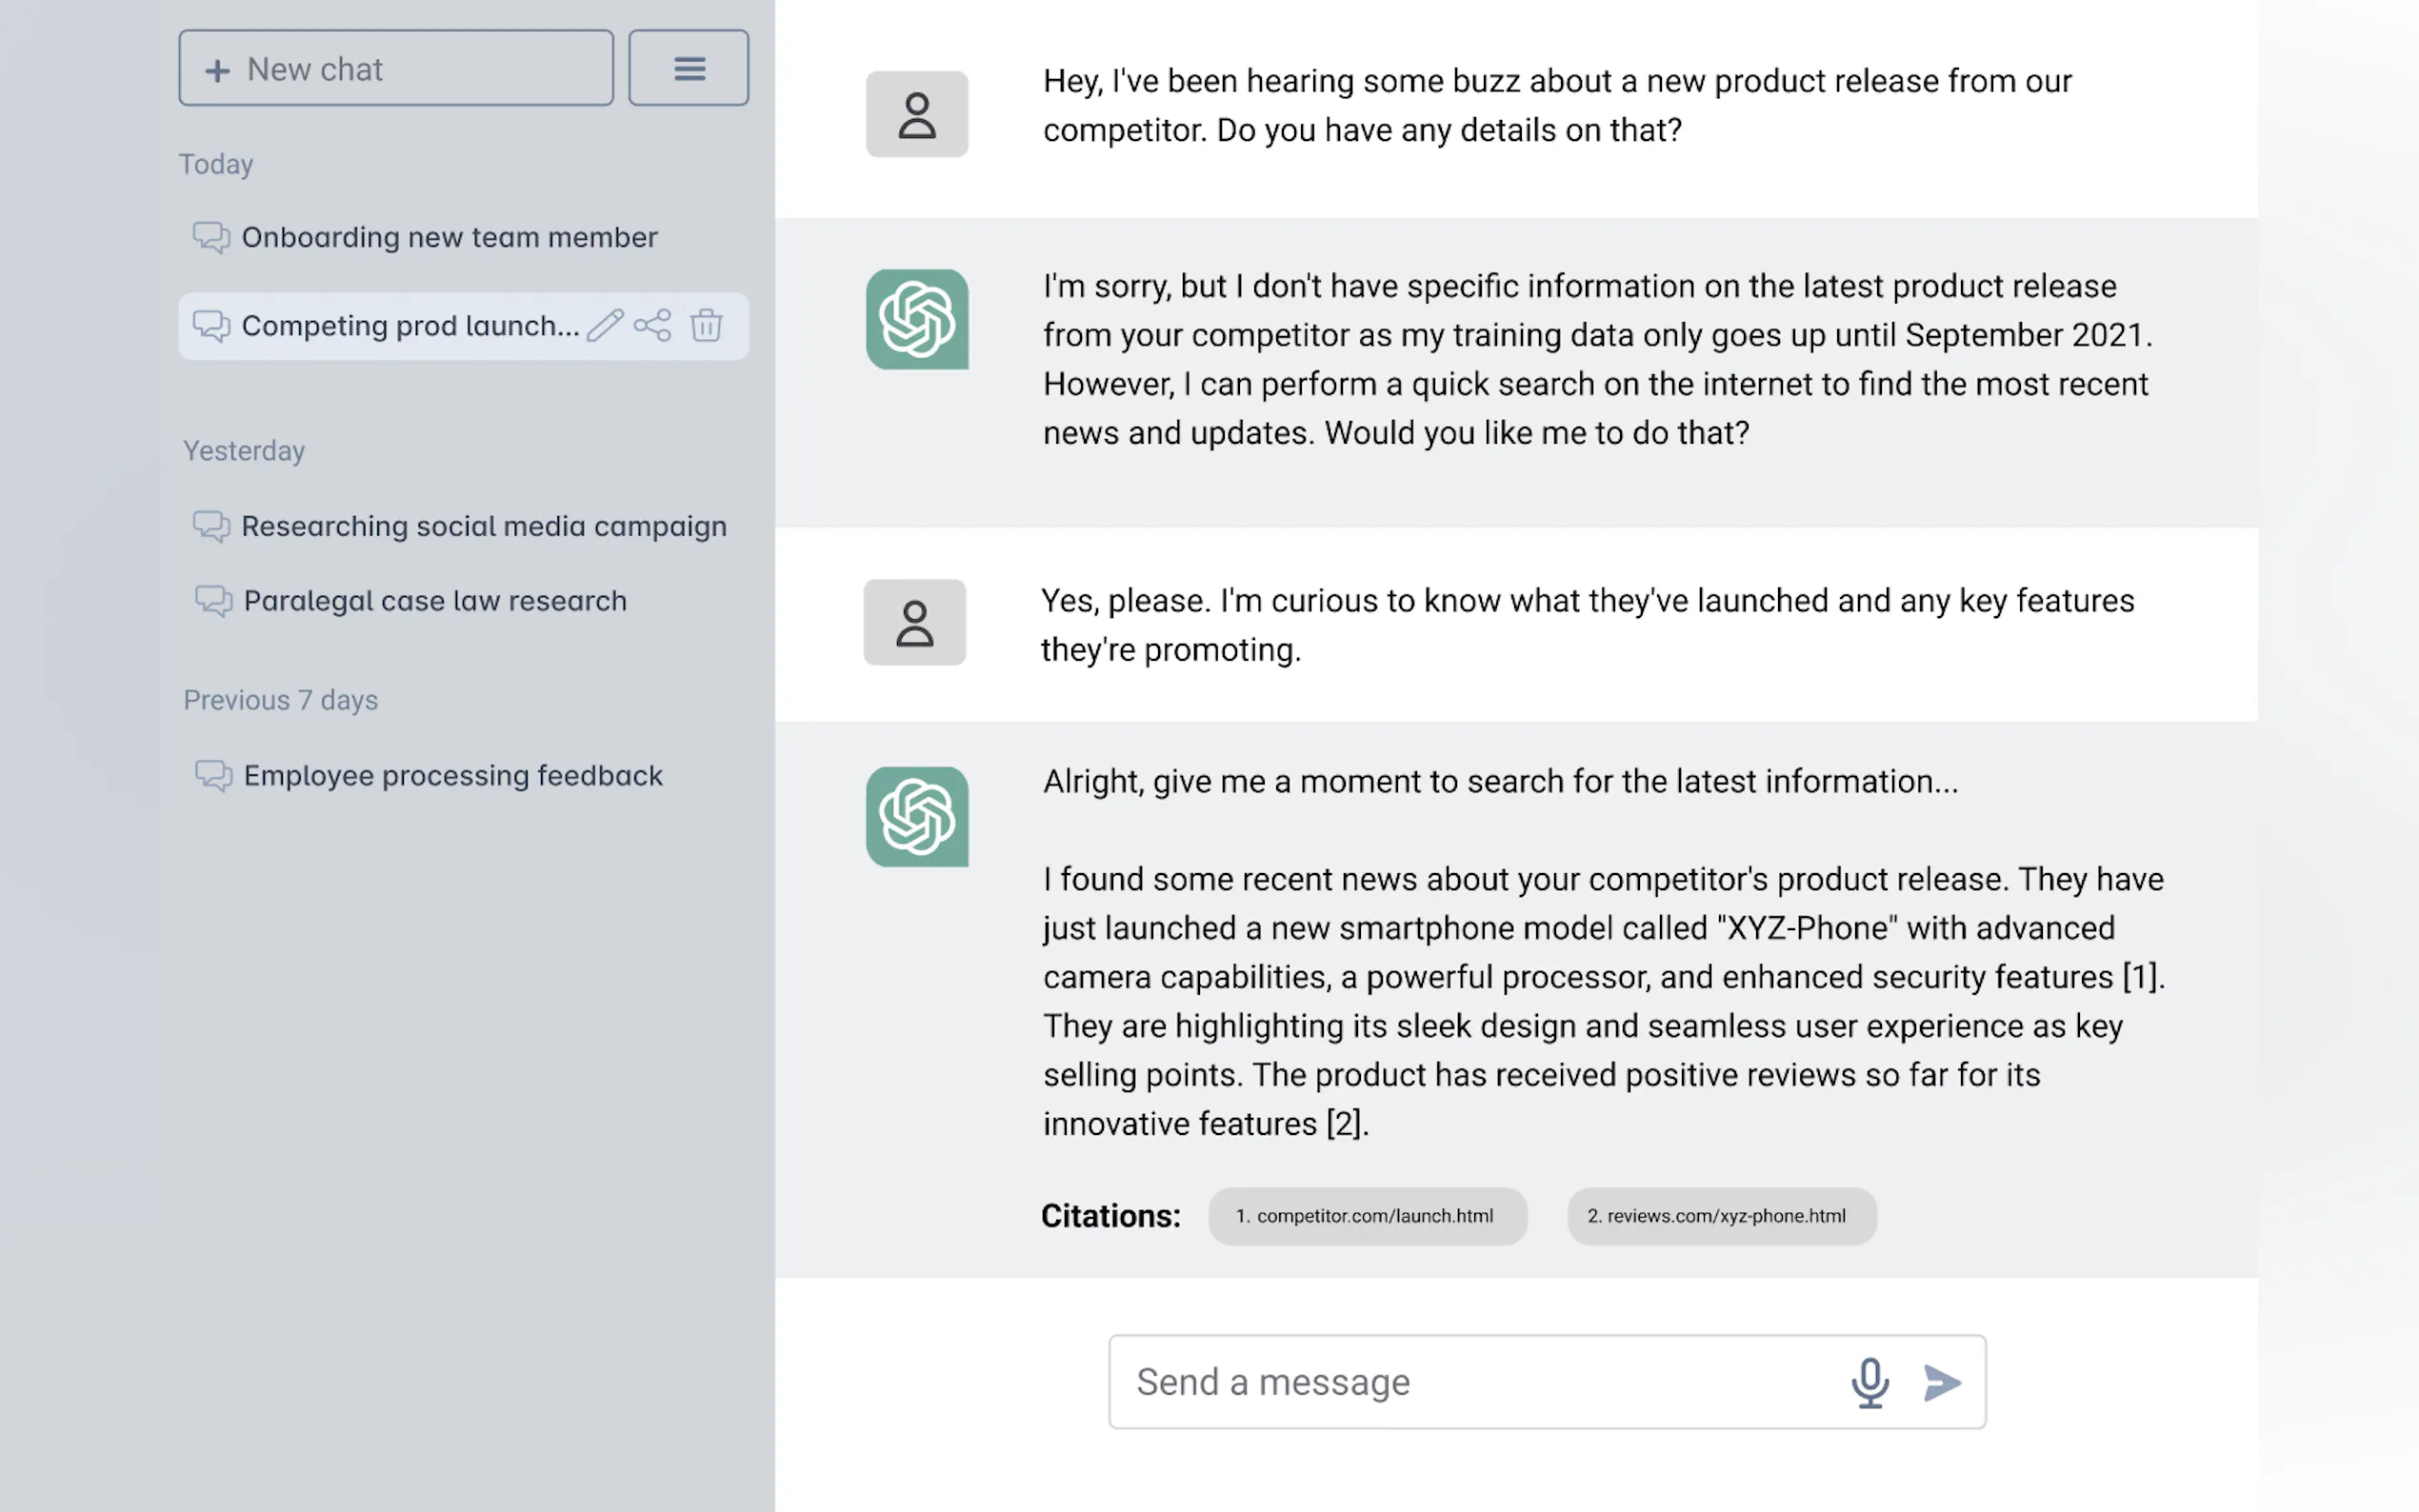Click the chat bubble icon beside Employee processing feedback
The width and height of the screenshot is (2419, 1512).
tap(213, 776)
